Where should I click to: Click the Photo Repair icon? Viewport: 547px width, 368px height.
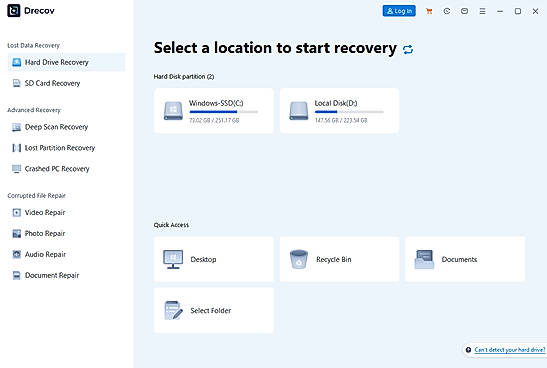point(16,233)
